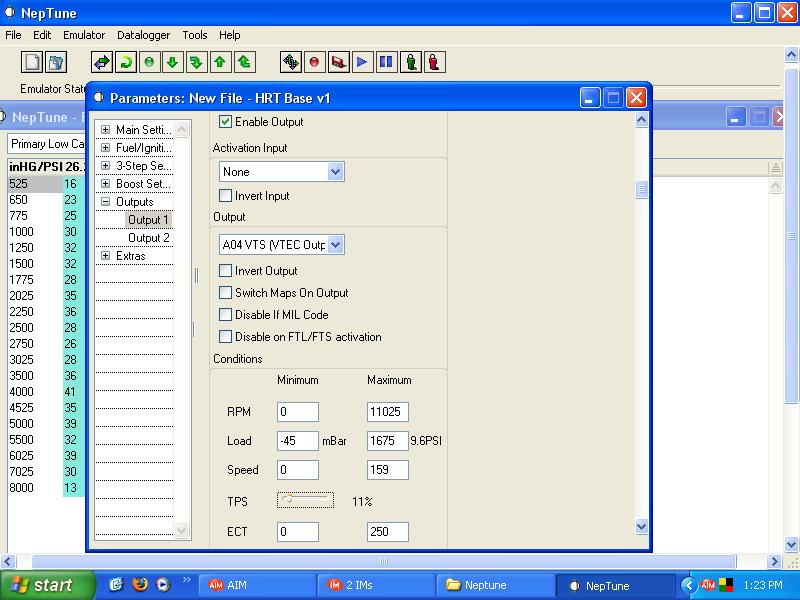Check the Invert Output checkbox

point(225,270)
